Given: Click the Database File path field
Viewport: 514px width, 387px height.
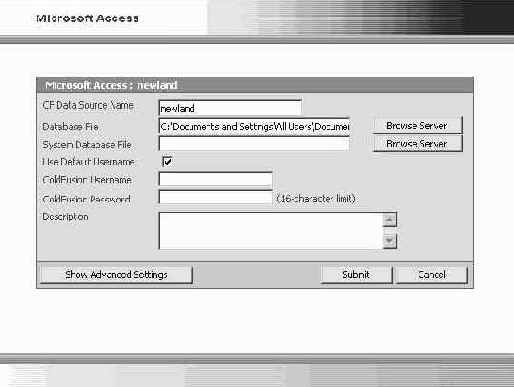Looking at the screenshot, I should point(254,127).
